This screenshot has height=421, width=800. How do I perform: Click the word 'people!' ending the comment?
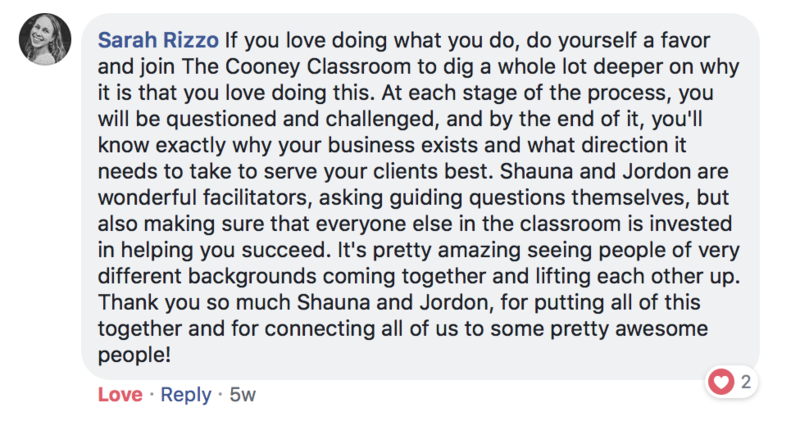[134, 355]
